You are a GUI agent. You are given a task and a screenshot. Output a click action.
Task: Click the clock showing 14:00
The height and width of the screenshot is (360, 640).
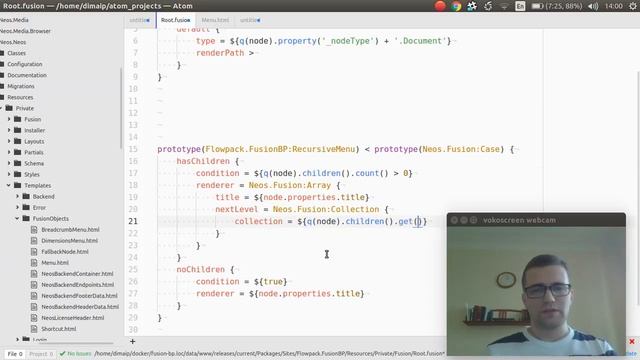[613, 6]
